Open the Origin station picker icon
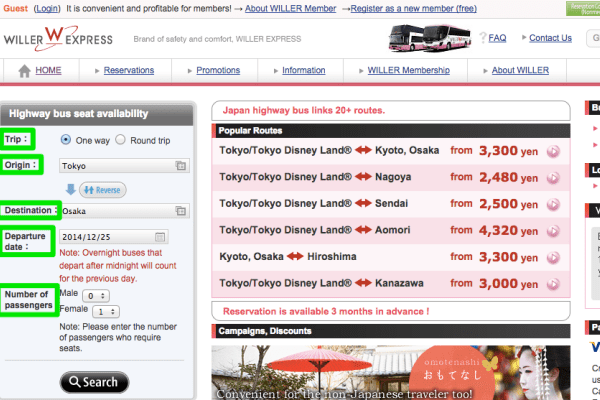Image resolution: width=600 pixels, height=400 pixels. (181, 166)
